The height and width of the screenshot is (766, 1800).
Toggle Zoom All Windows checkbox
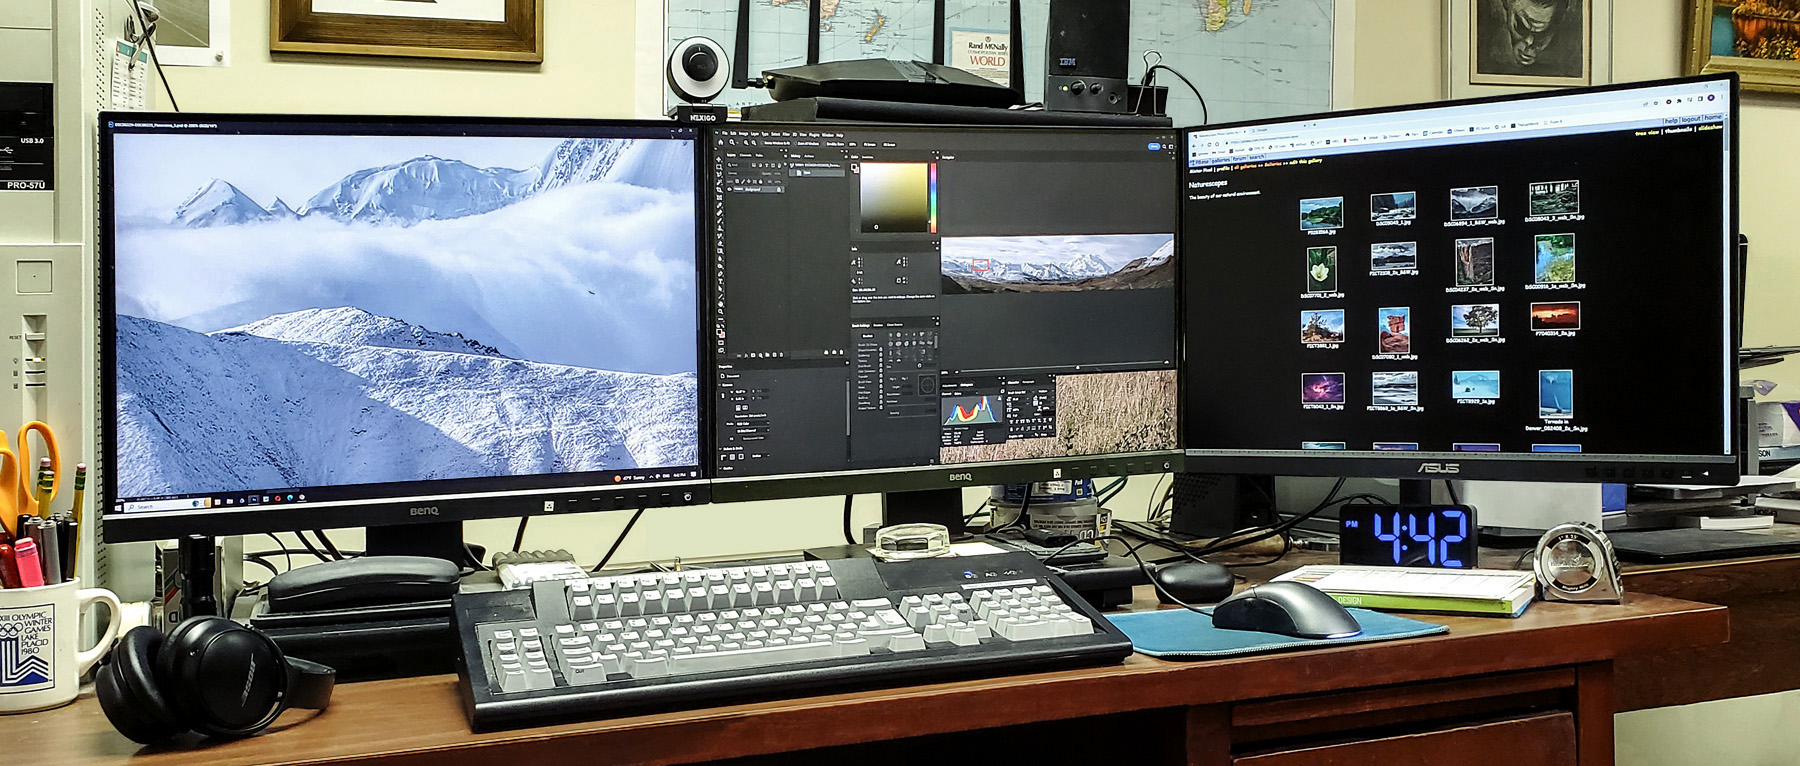tap(795, 144)
